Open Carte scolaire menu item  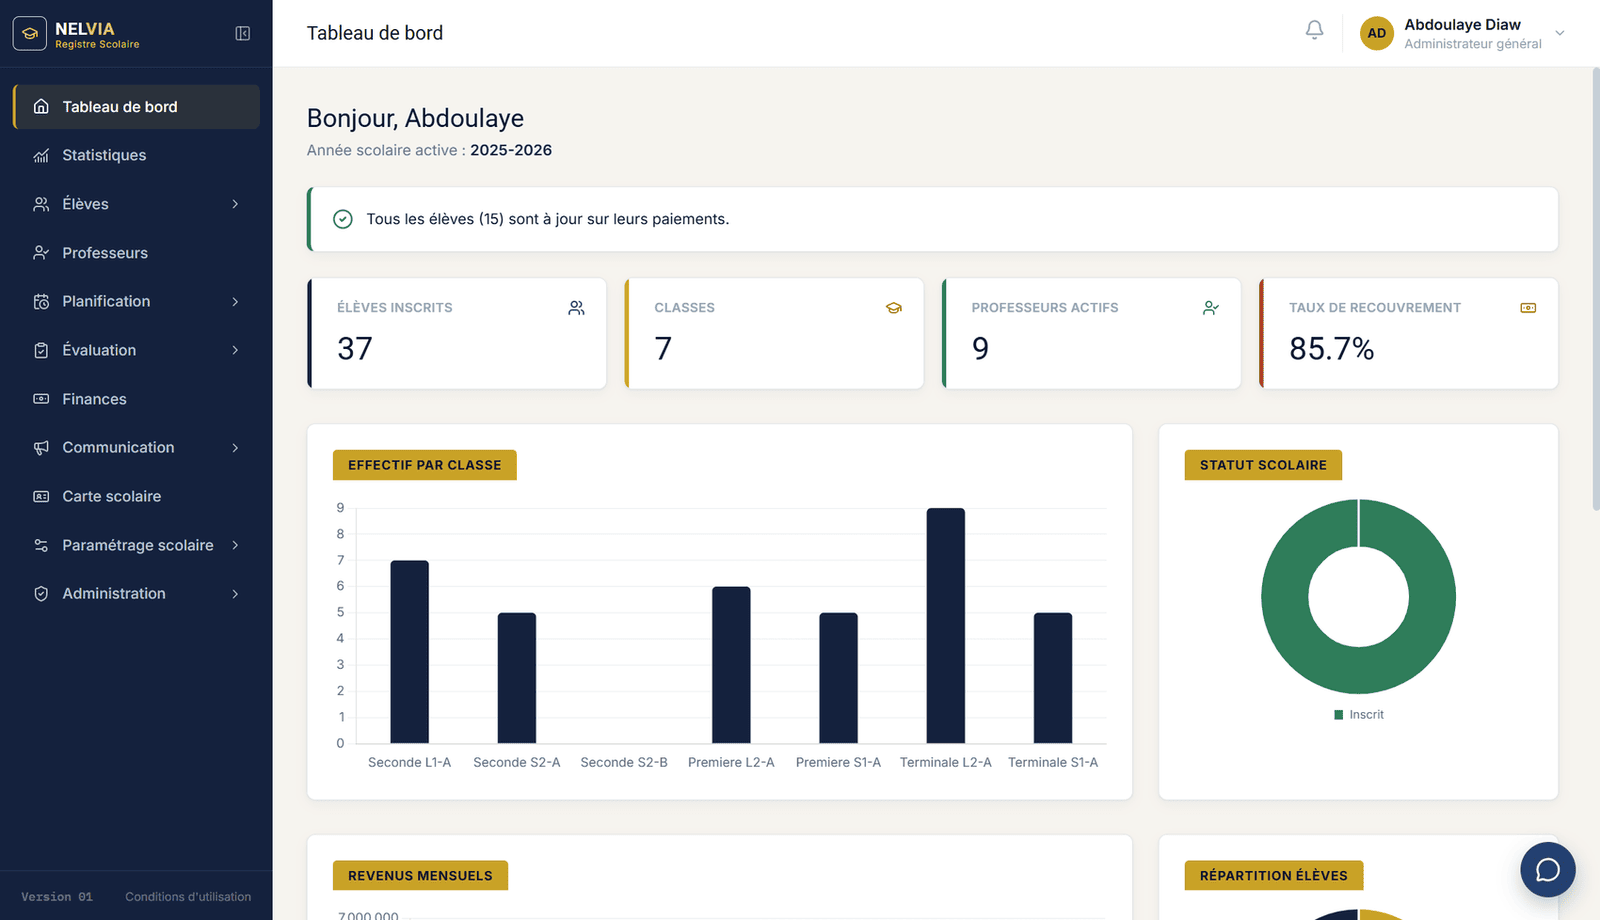tap(136, 496)
